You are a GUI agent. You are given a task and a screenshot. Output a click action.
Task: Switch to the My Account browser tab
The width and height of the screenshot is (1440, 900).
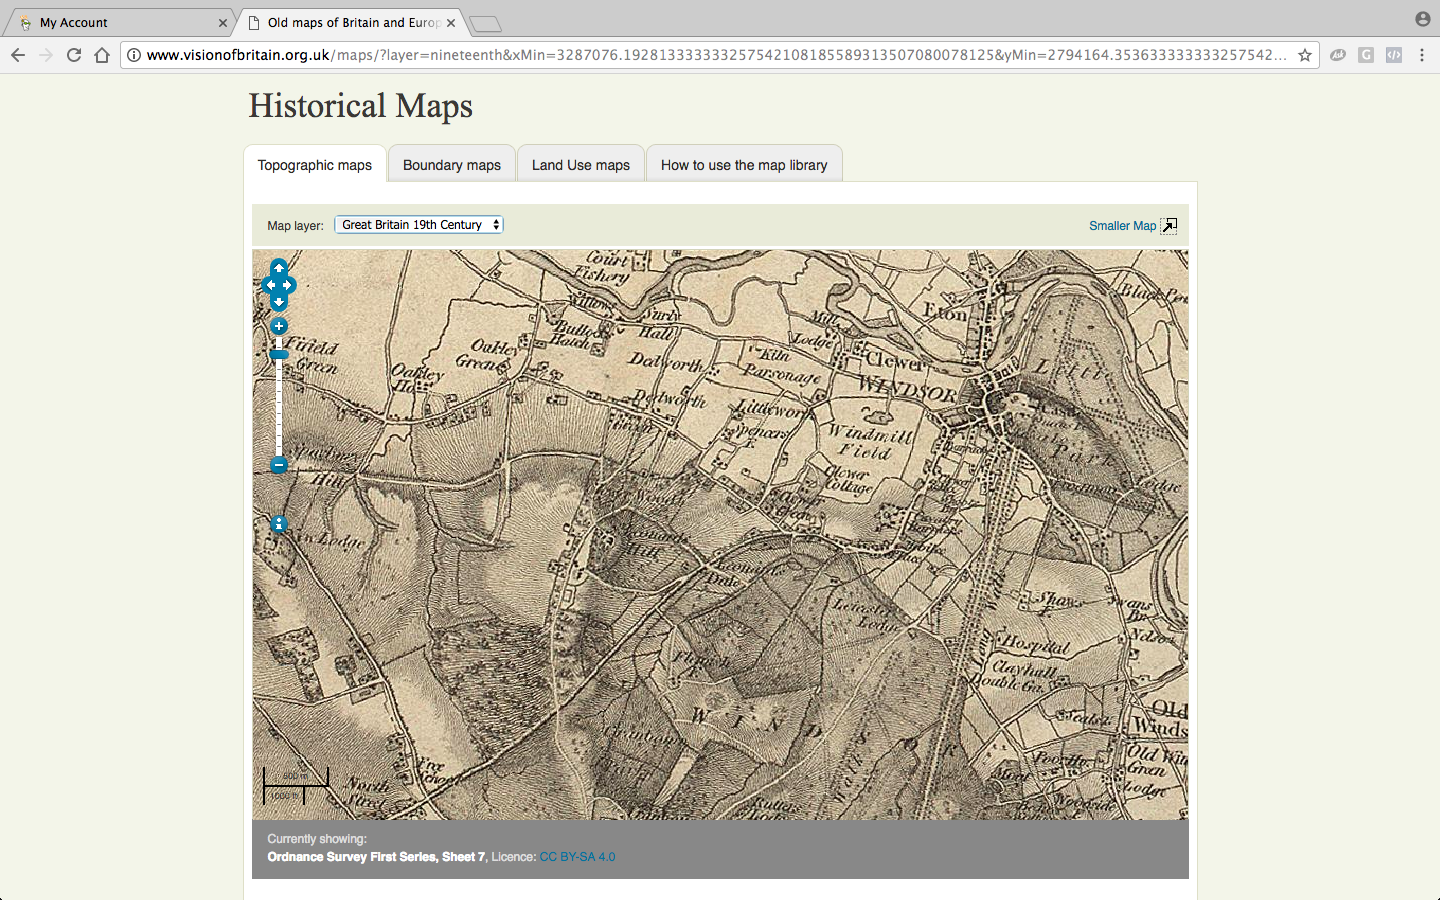pyautogui.click(x=118, y=22)
